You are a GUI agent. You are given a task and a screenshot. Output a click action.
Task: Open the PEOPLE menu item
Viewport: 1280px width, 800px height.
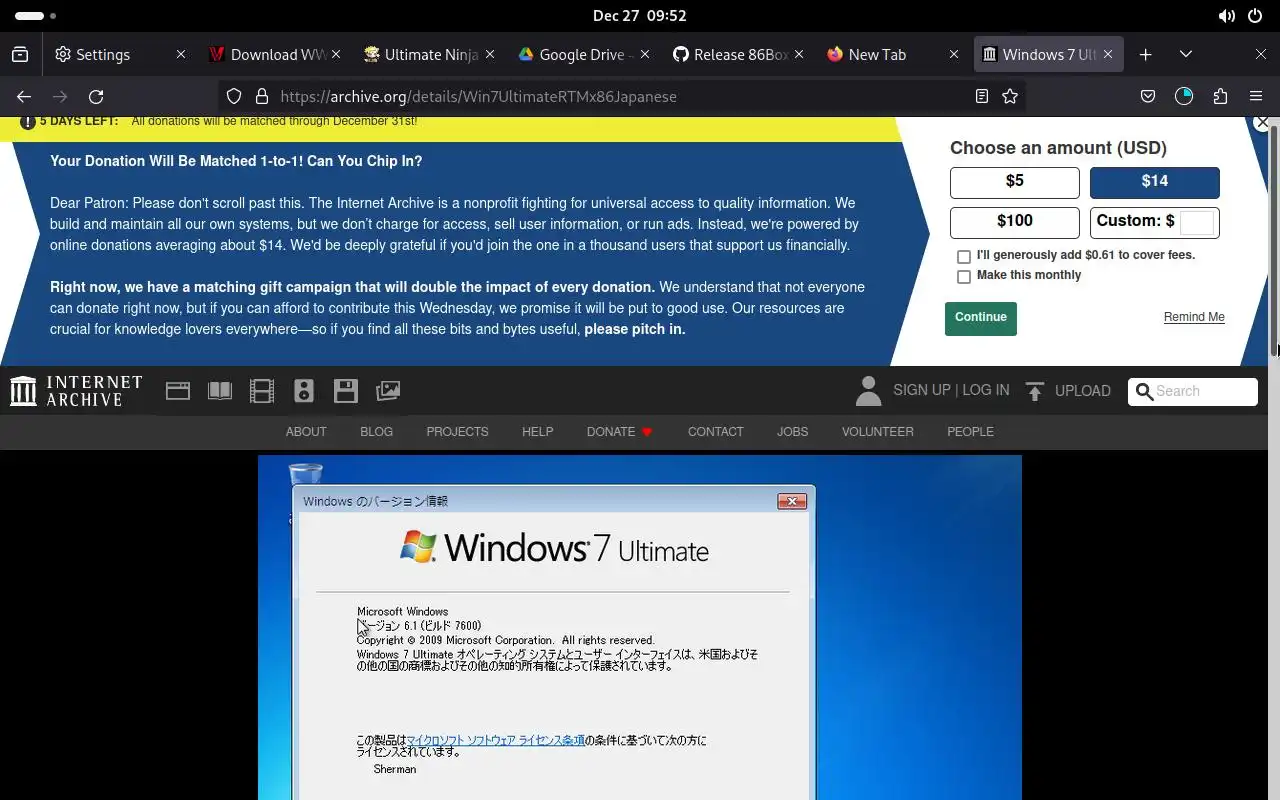(970, 432)
